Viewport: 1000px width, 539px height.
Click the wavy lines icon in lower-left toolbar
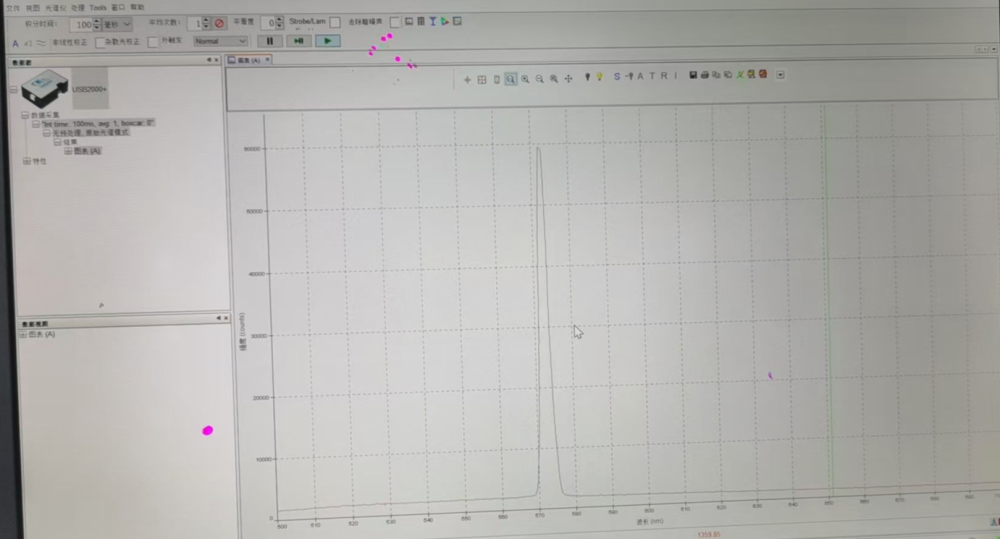pyautogui.click(x=41, y=43)
